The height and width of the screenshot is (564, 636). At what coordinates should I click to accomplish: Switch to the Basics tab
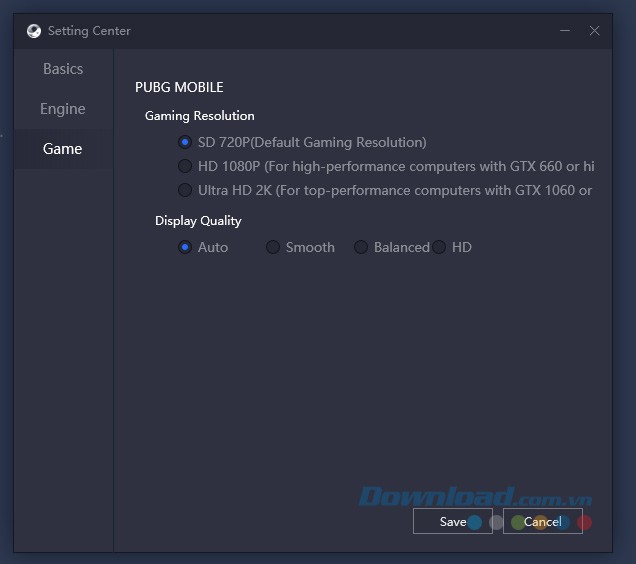point(63,69)
